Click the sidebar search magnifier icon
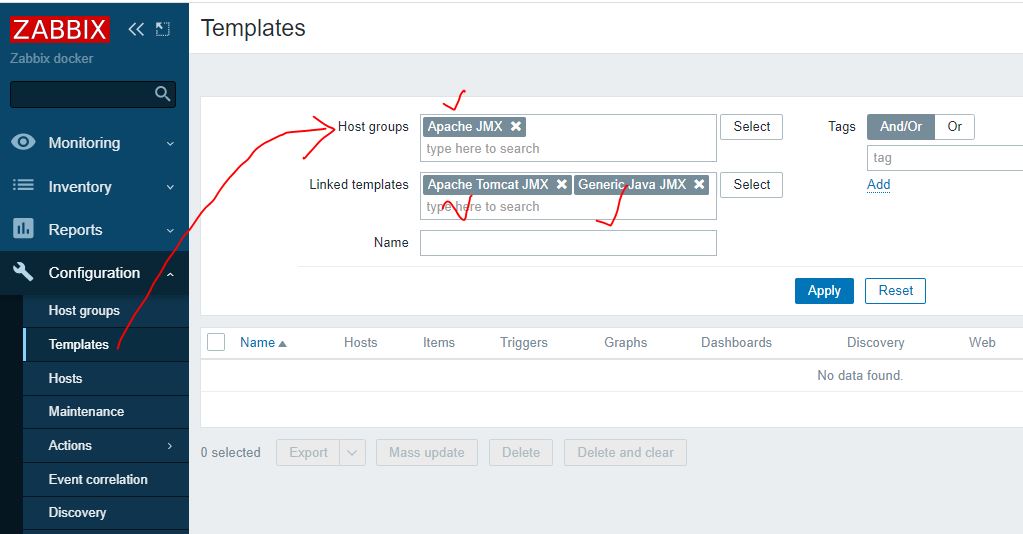Screen dimensions: 1023x534 coord(163,94)
